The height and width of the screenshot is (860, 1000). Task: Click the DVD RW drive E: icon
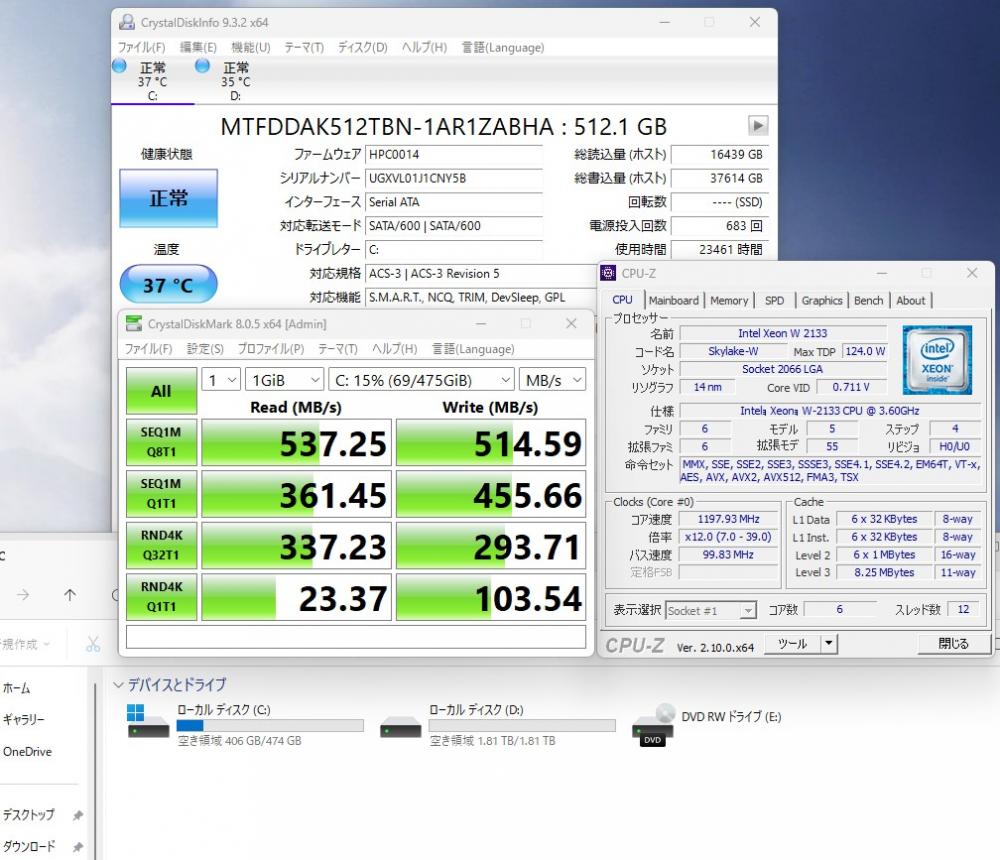(x=653, y=725)
